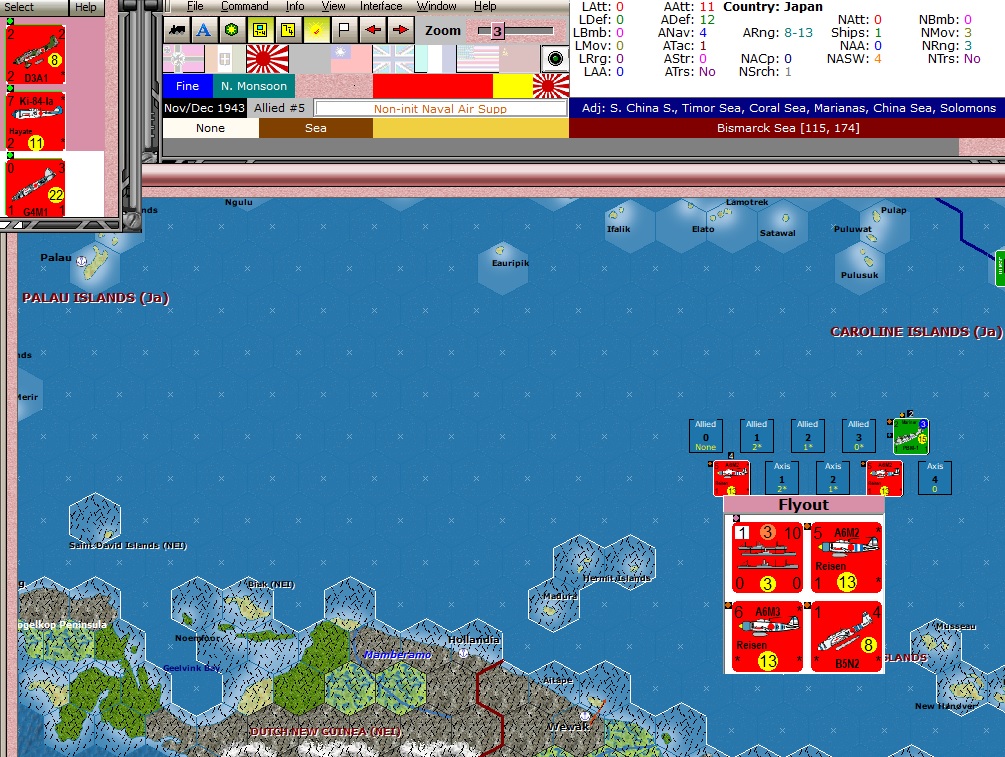Click the Allied 0 sea box section
The width and height of the screenshot is (1005, 757).
tap(706, 436)
